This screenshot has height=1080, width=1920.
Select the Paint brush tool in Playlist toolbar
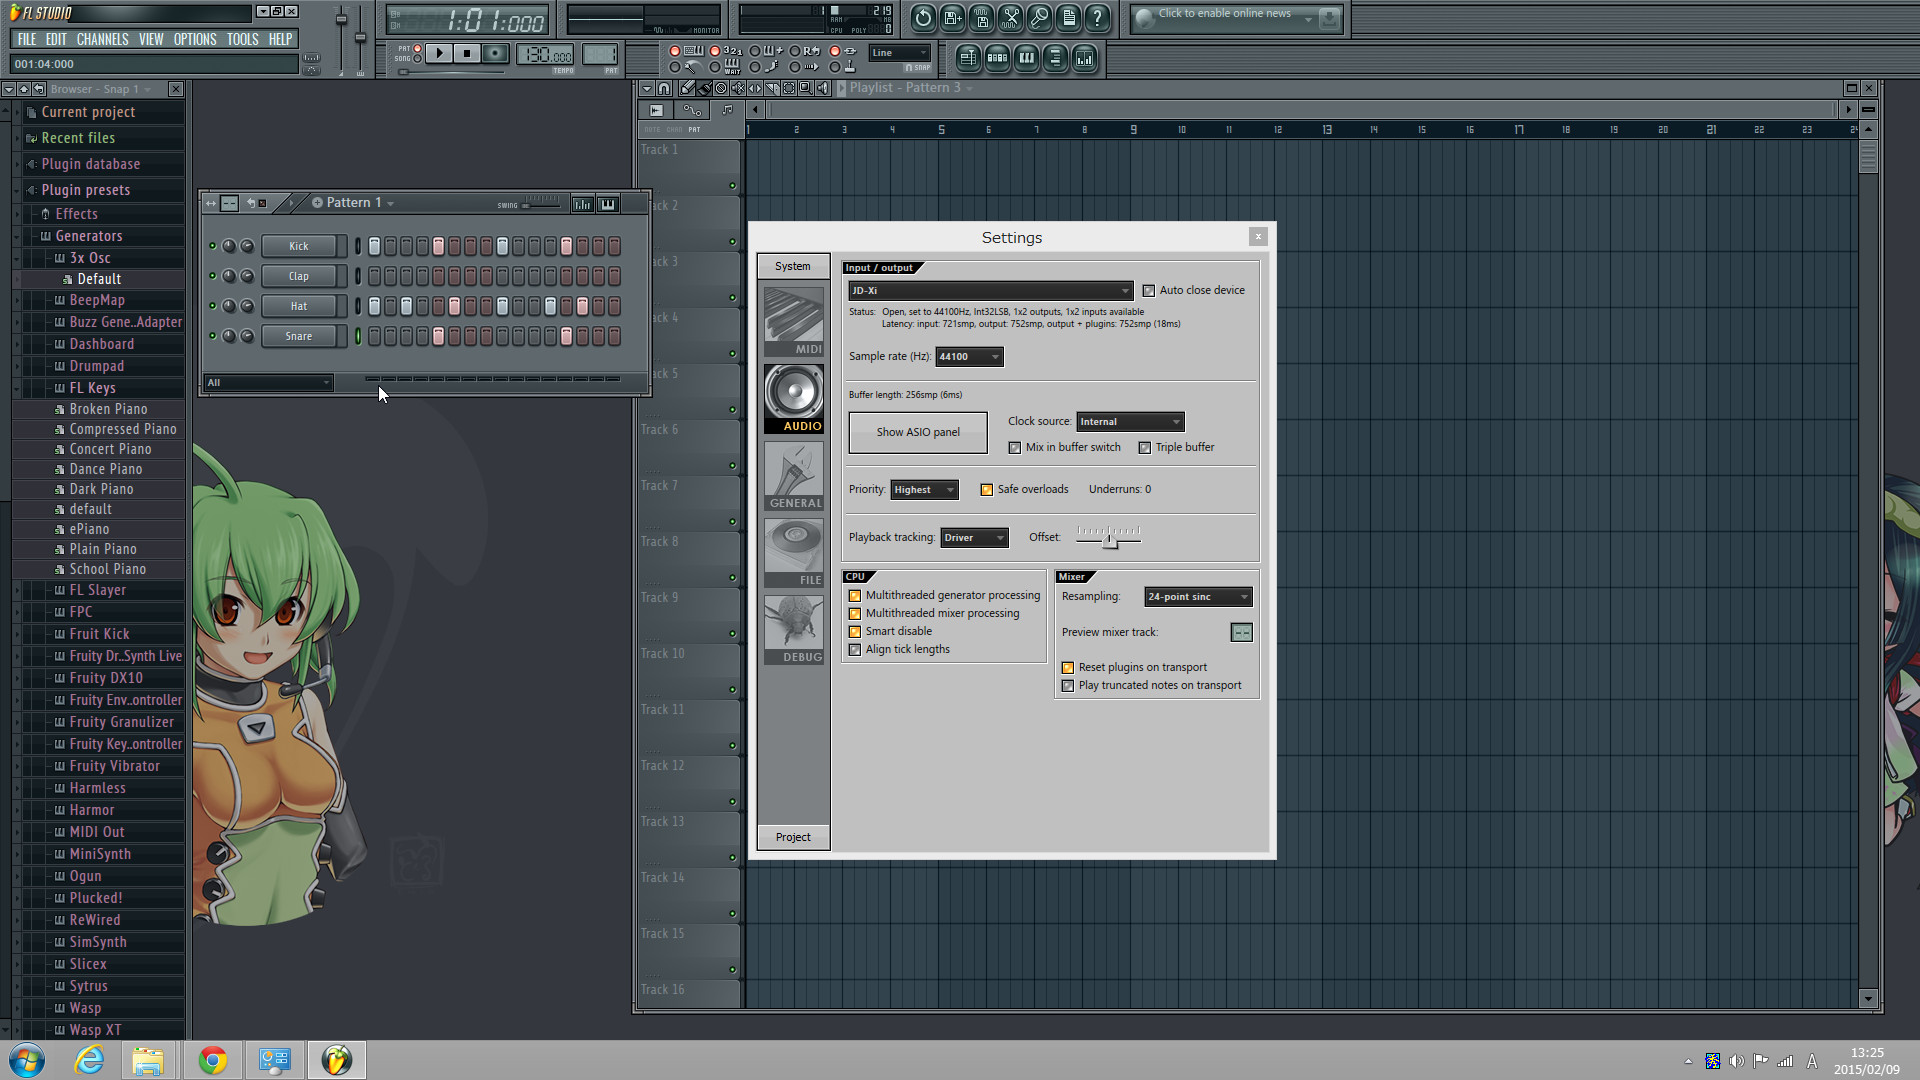[x=704, y=88]
